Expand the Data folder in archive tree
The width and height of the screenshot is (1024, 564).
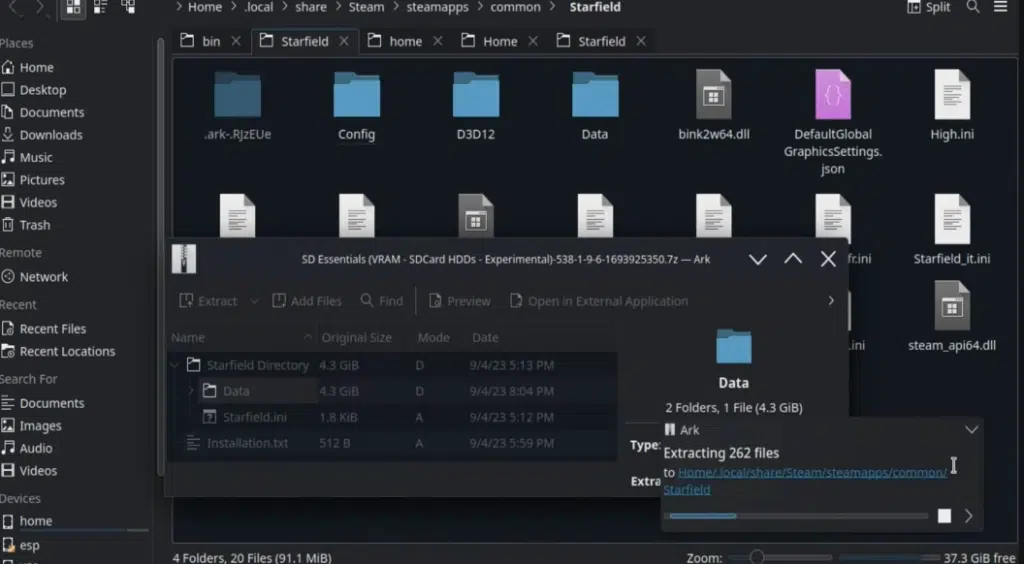tap(191, 390)
